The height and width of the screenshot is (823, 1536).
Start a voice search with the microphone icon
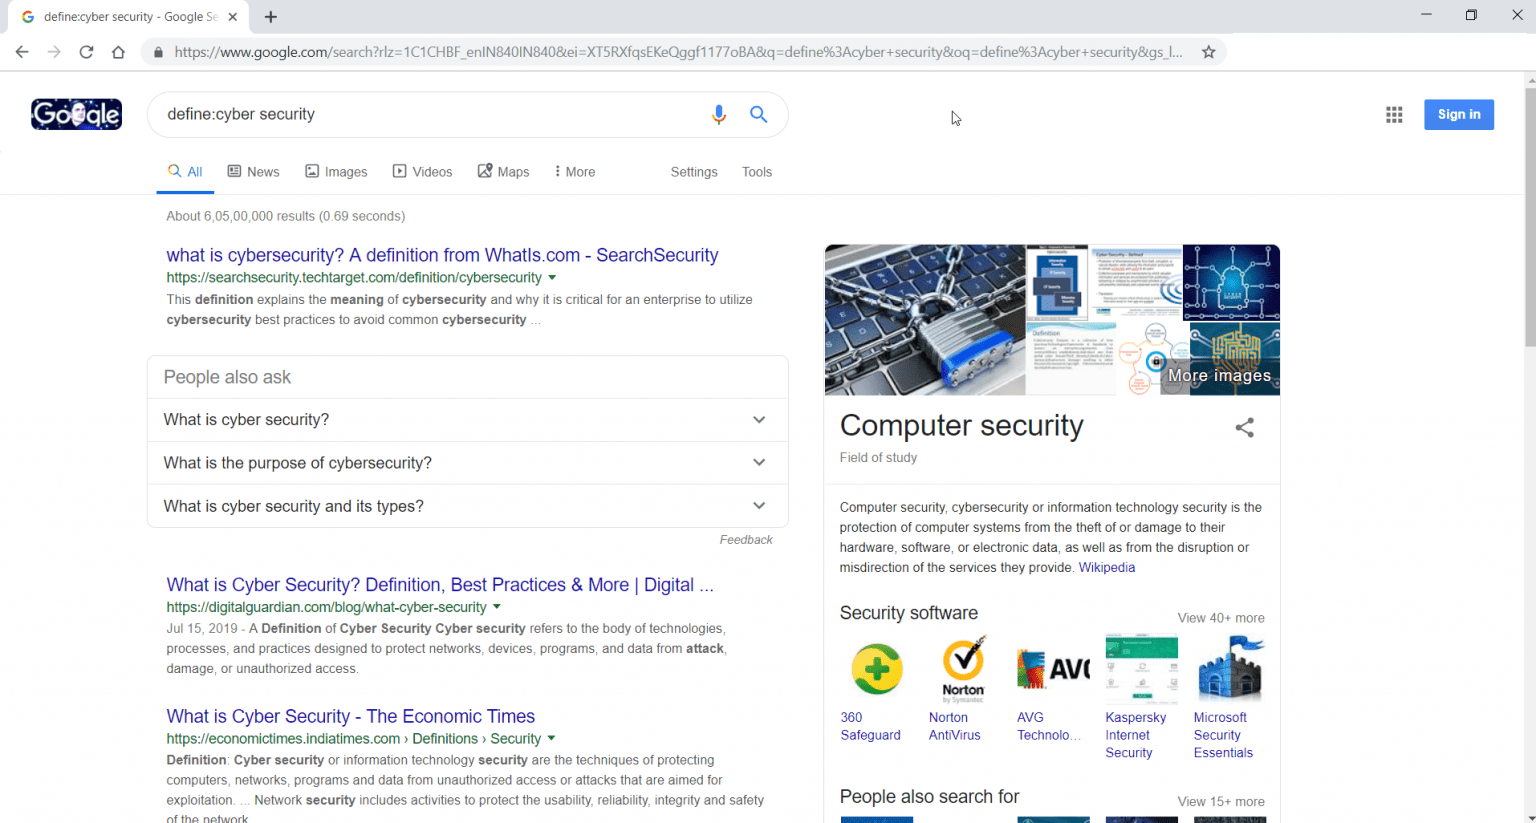coord(719,114)
